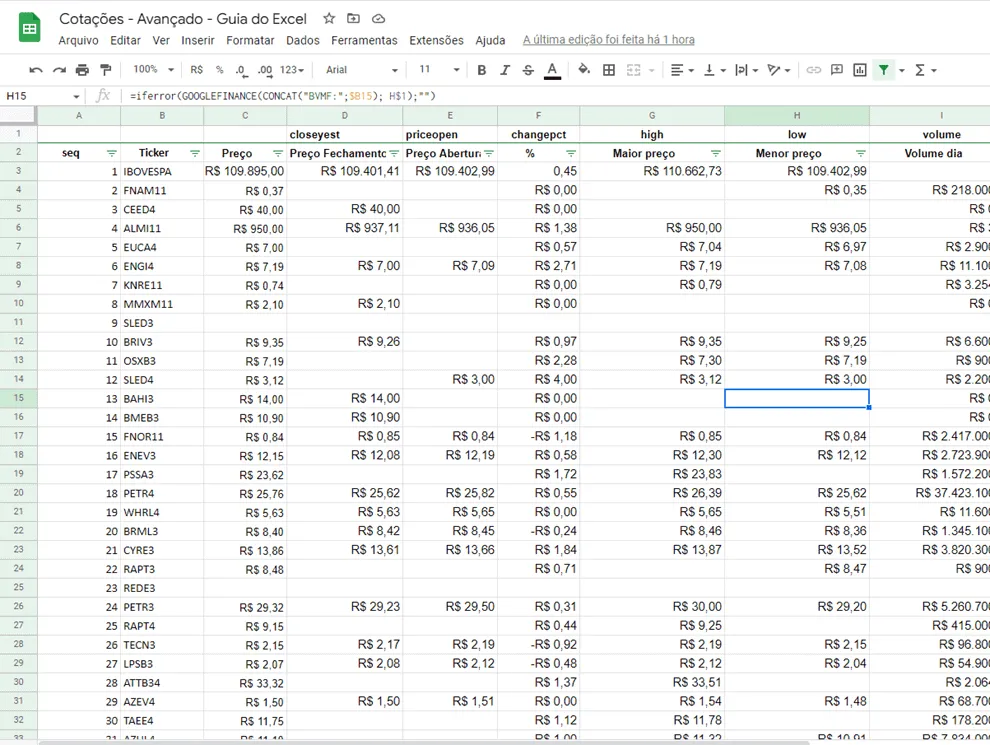Open the Extensões menu
The height and width of the screenshot is (745, 990).
click(436, 40)
